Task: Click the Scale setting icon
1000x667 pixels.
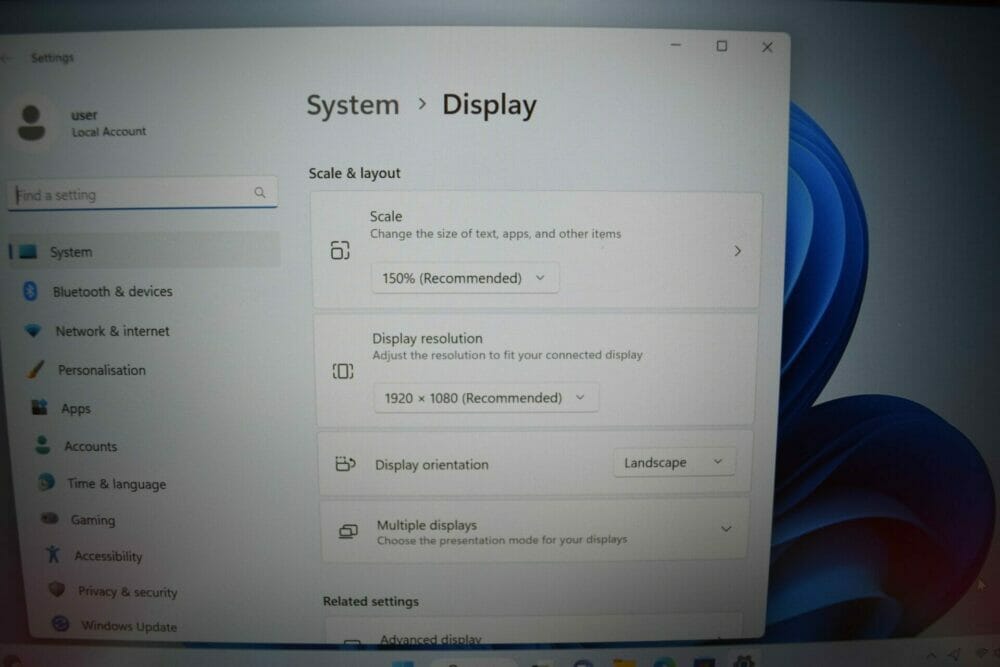Action: click(340, 250)
